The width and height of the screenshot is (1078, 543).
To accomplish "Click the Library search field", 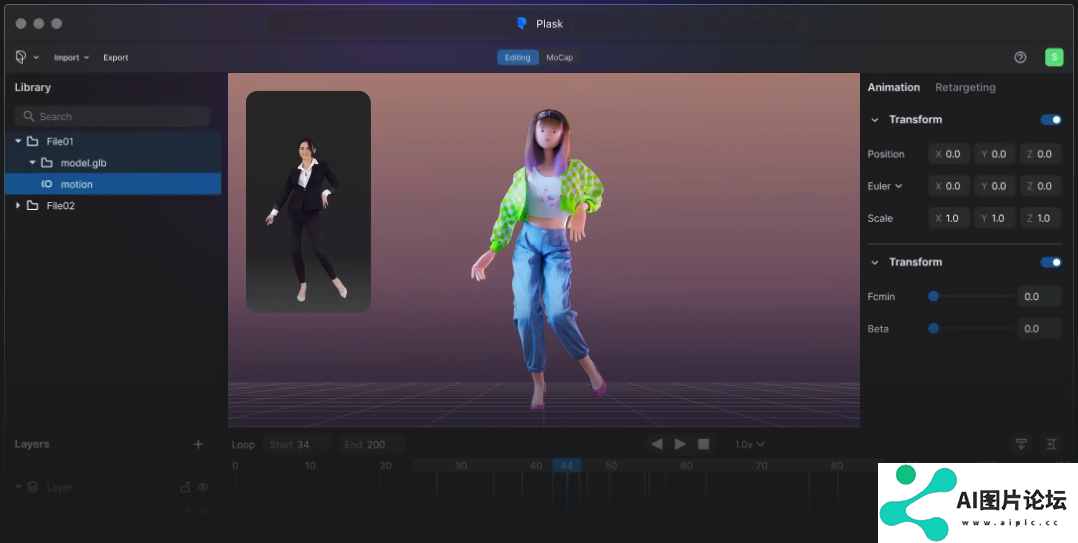I will tap(112, 116).
